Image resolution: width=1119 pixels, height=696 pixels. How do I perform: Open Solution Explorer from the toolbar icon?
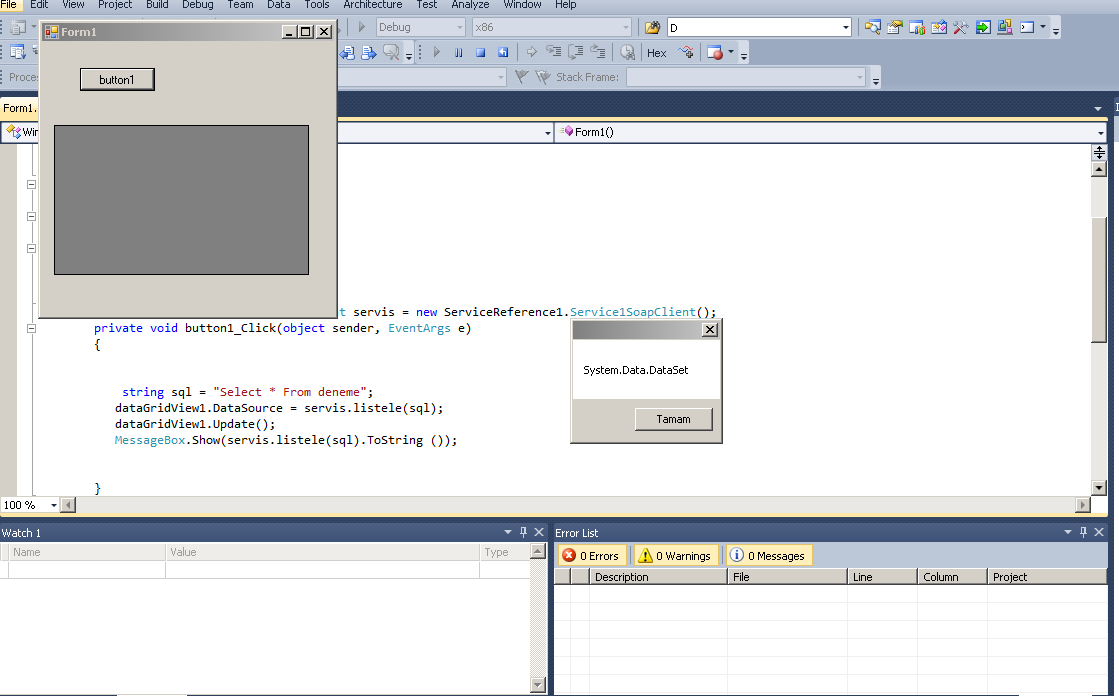tap(873, 27)
